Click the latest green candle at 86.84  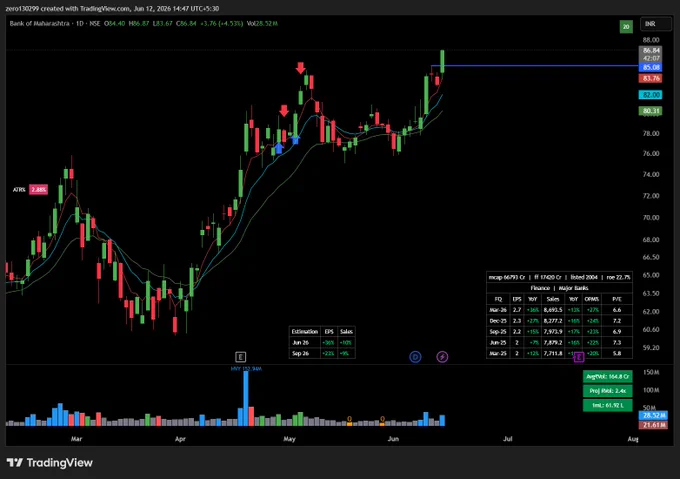click(442, 61)
